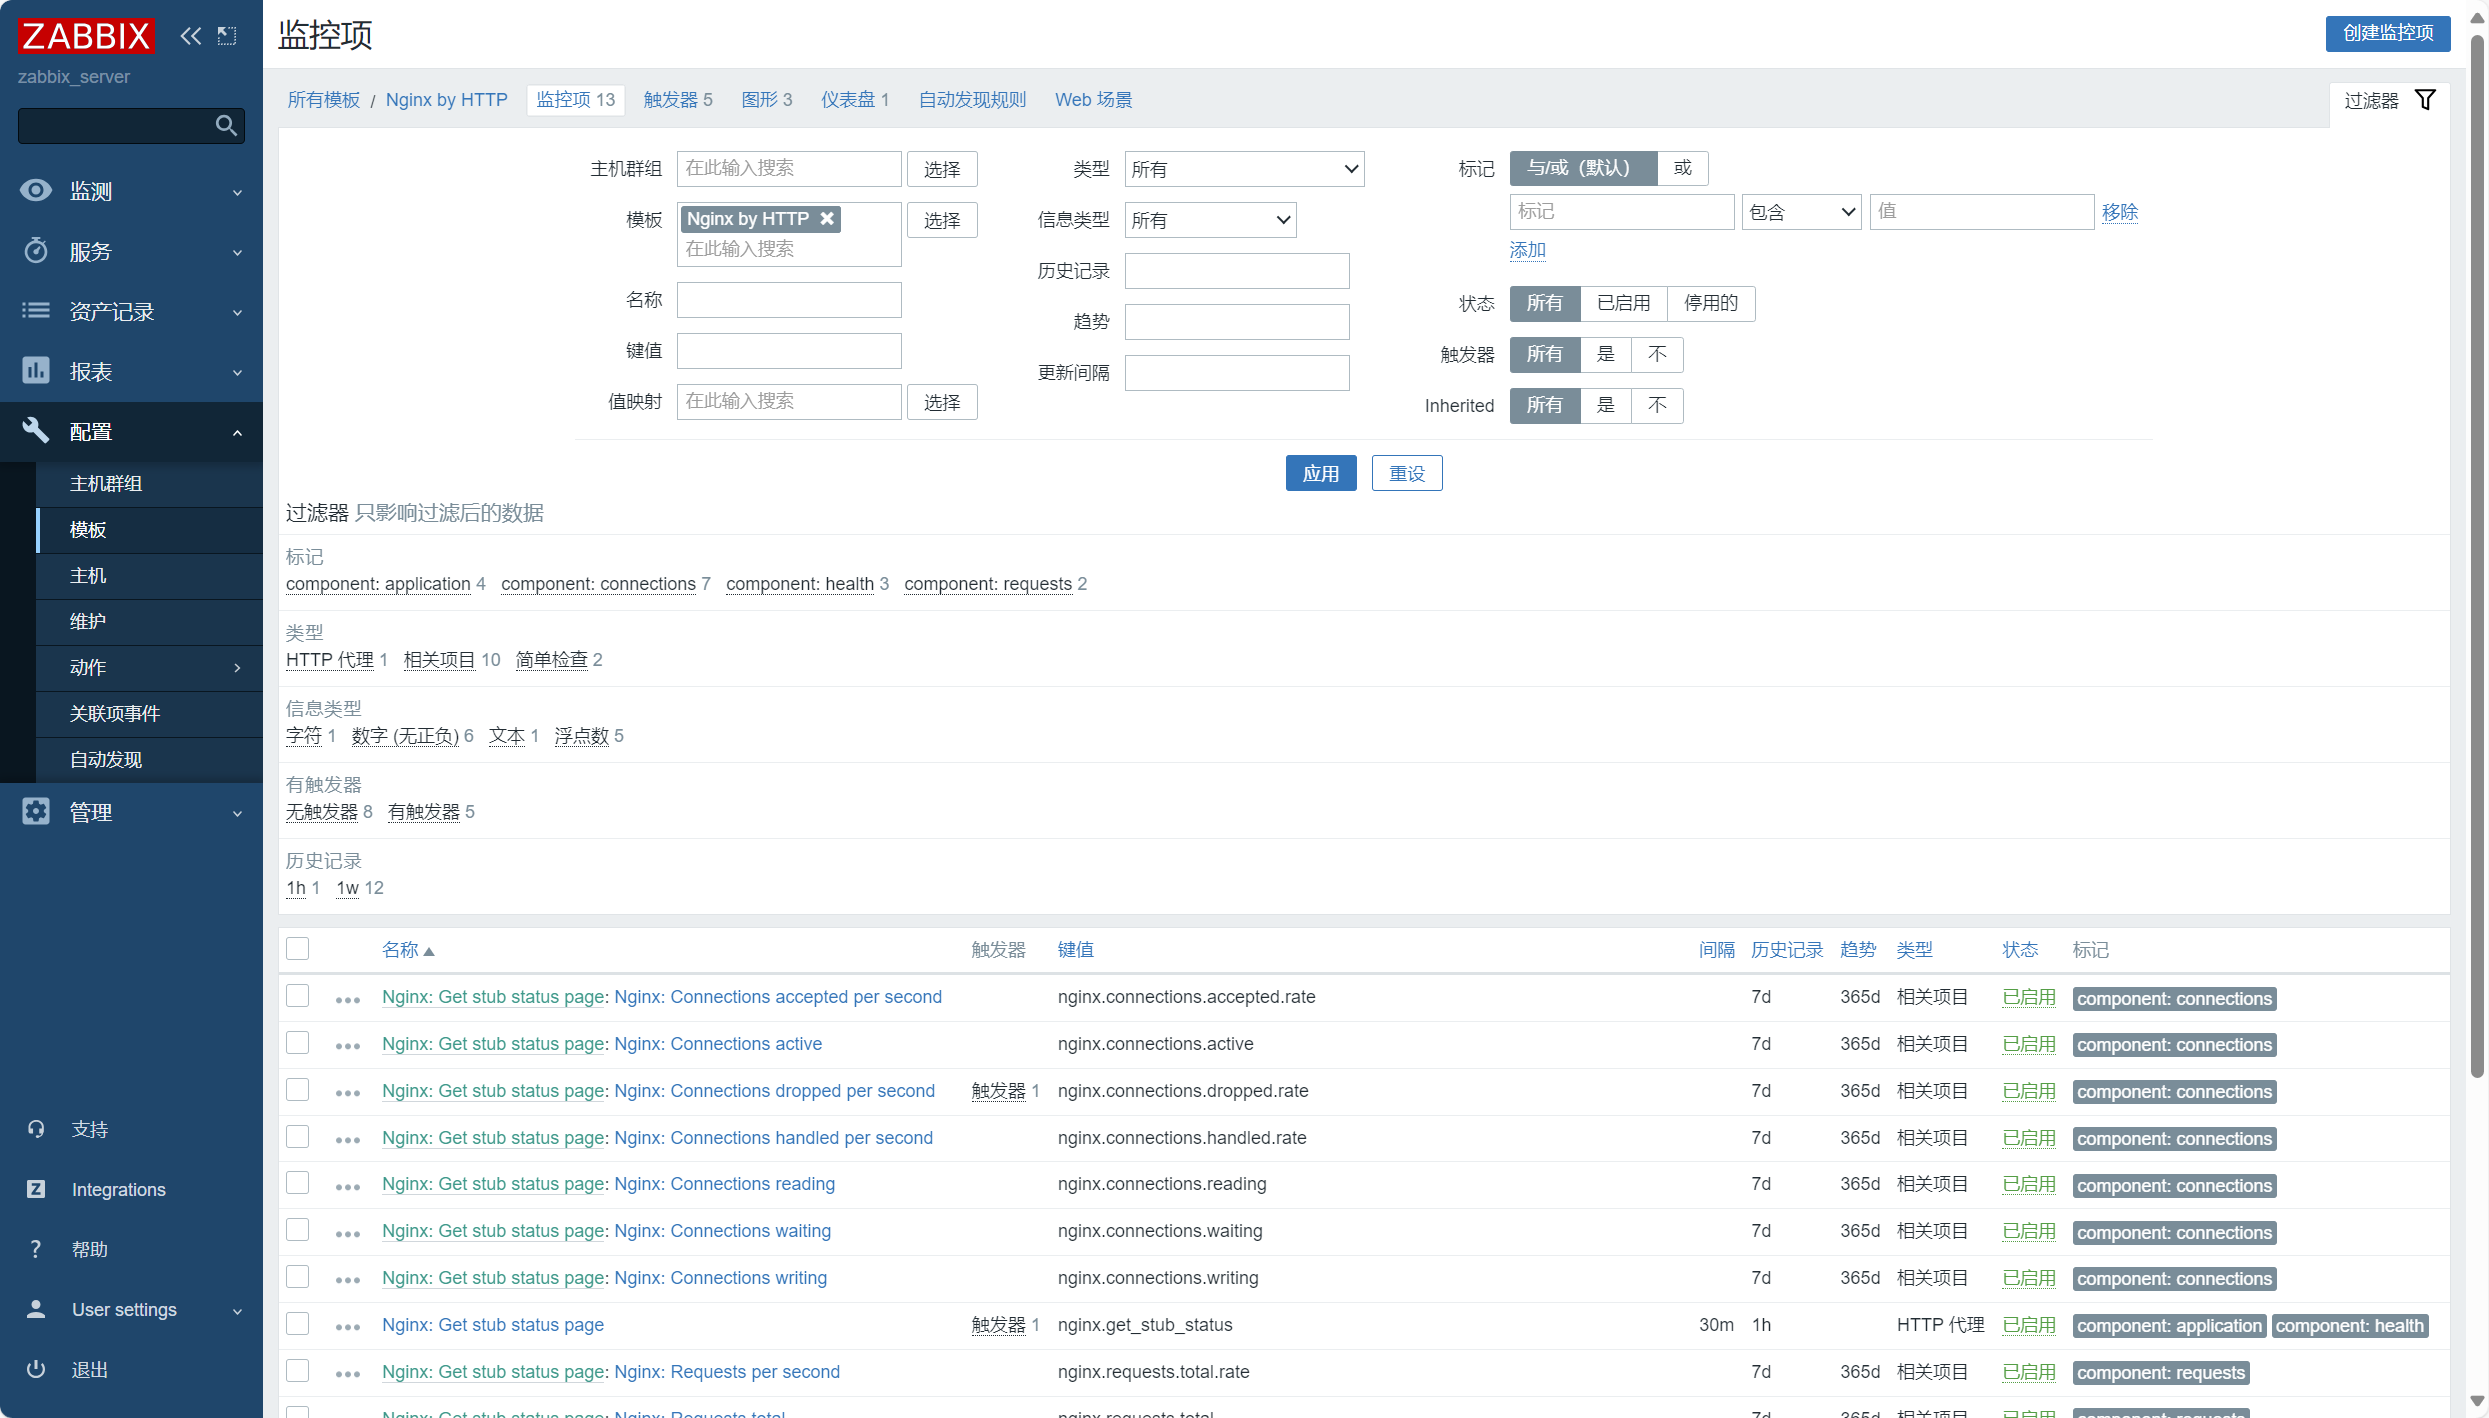Viewport: 2489px width, 1418px height.
Task: Set 状态 filter to 已启用
Action: (x=1623, y=303)
